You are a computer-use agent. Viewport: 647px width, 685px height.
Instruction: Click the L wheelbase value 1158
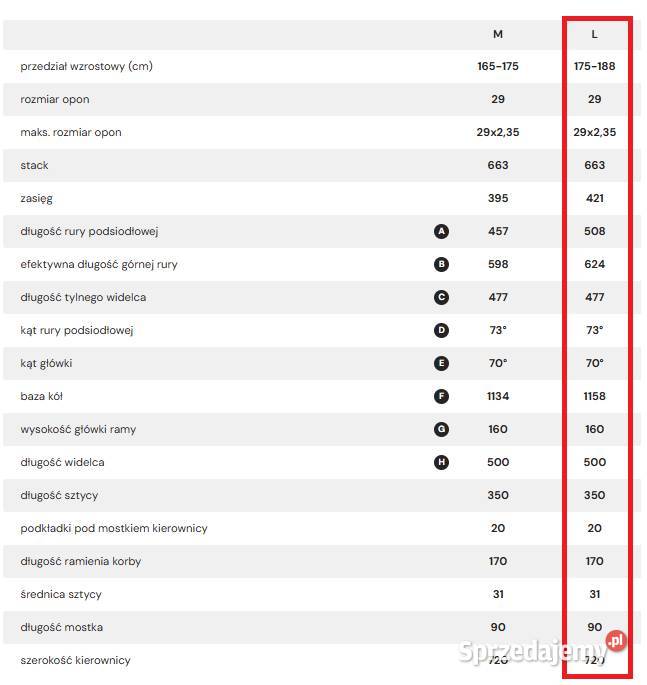click(x=595, y=396)
